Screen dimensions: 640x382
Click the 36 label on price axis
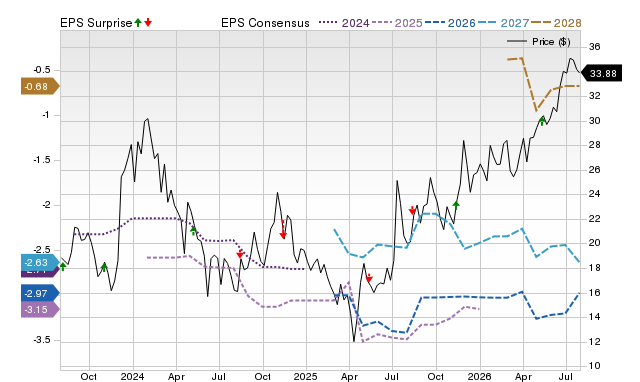tap(595, 47)
